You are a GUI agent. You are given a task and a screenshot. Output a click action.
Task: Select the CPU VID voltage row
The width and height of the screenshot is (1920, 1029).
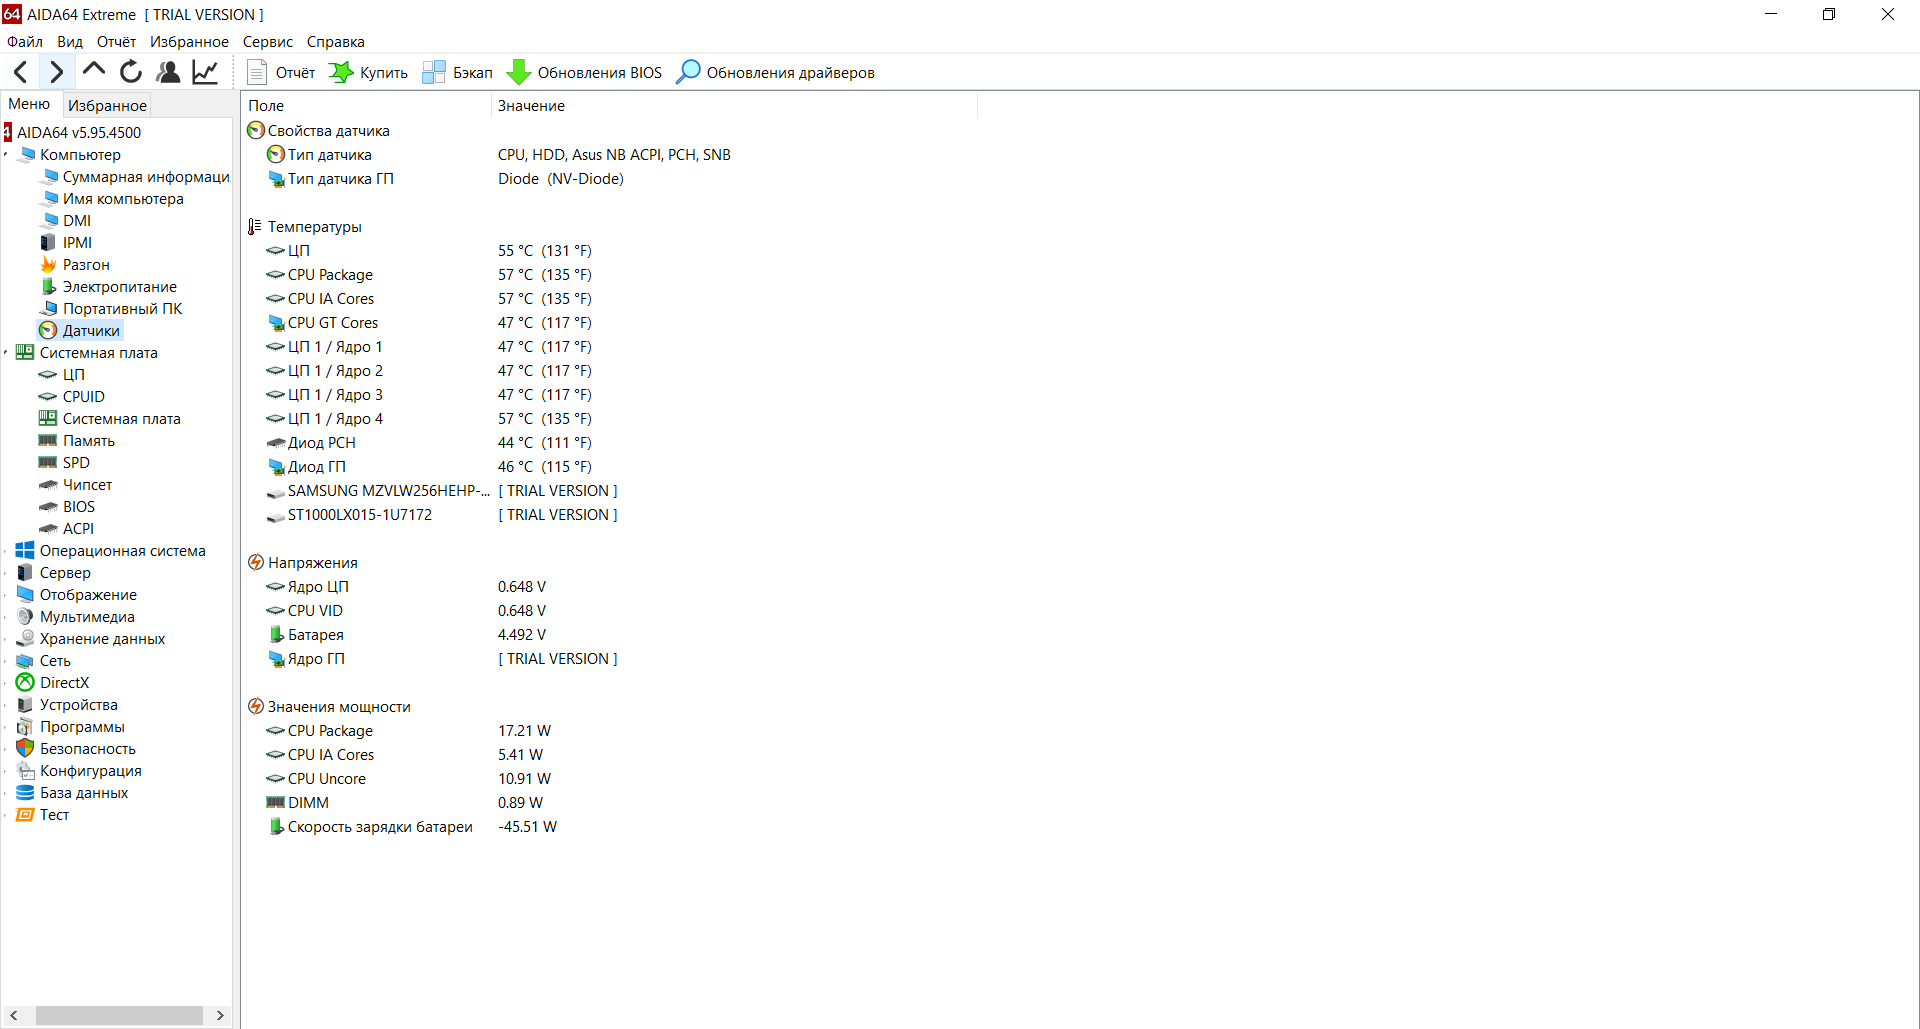(407, 611)
